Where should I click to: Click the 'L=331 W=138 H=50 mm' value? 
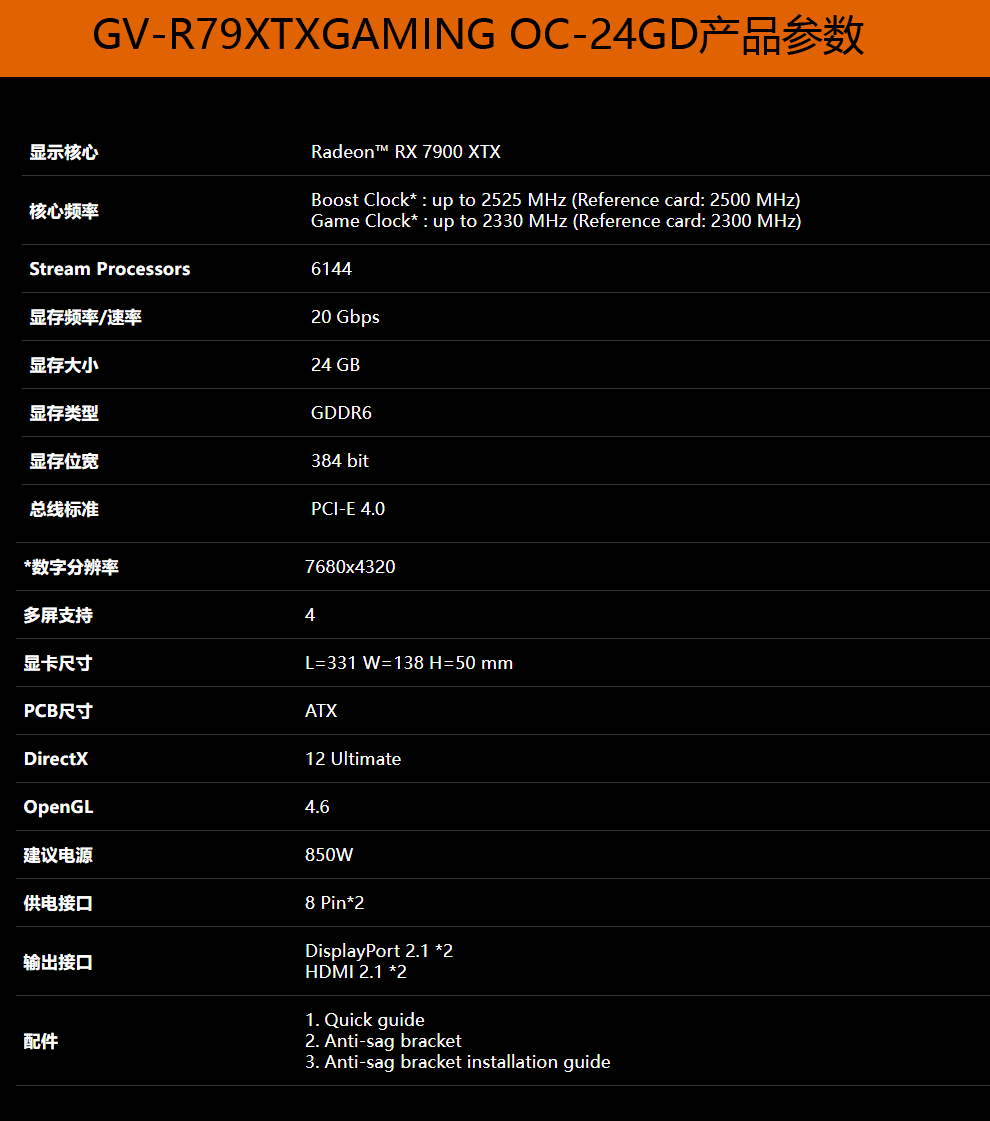click(409, 663)
